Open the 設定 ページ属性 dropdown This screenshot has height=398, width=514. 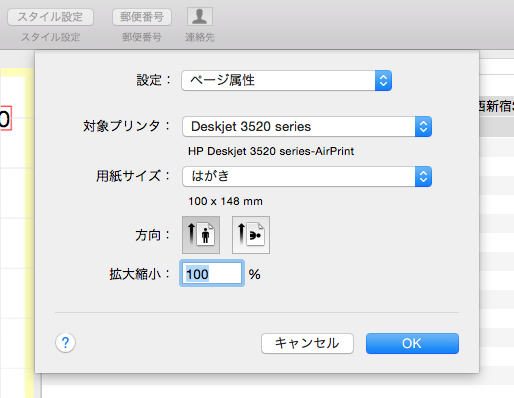[x=286, y=80]
